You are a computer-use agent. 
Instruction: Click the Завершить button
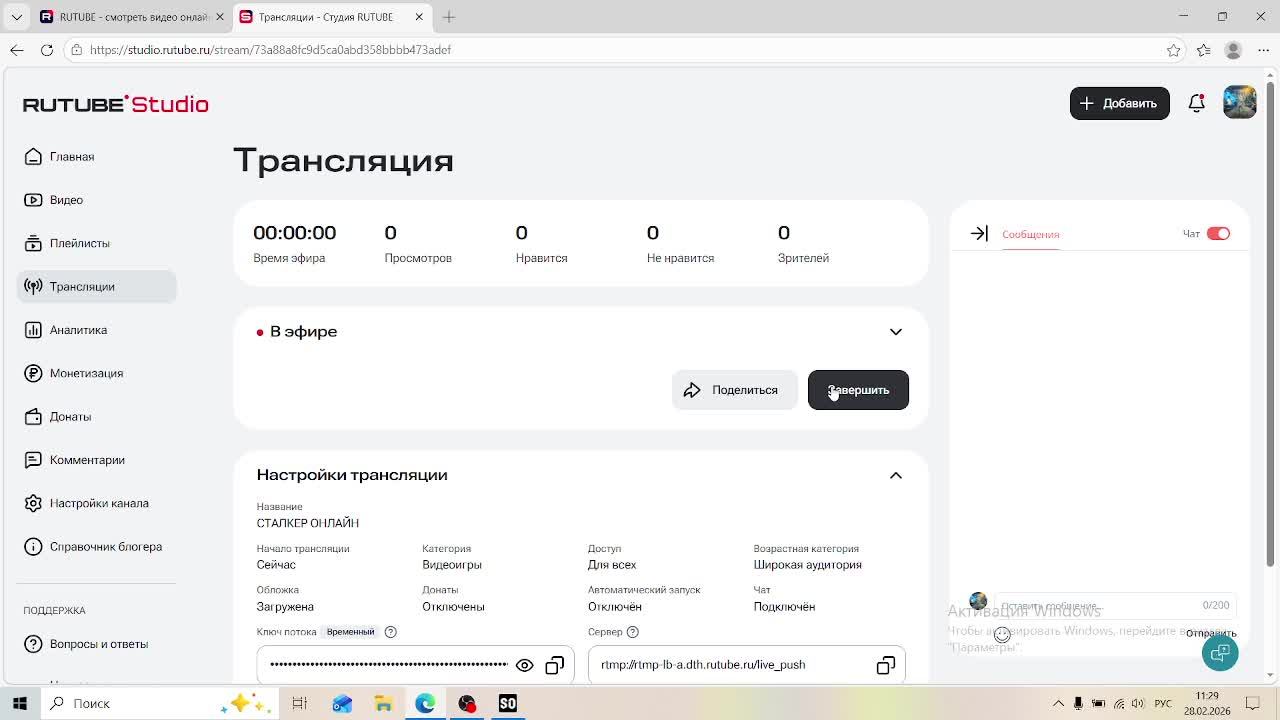tap(858, 390)
